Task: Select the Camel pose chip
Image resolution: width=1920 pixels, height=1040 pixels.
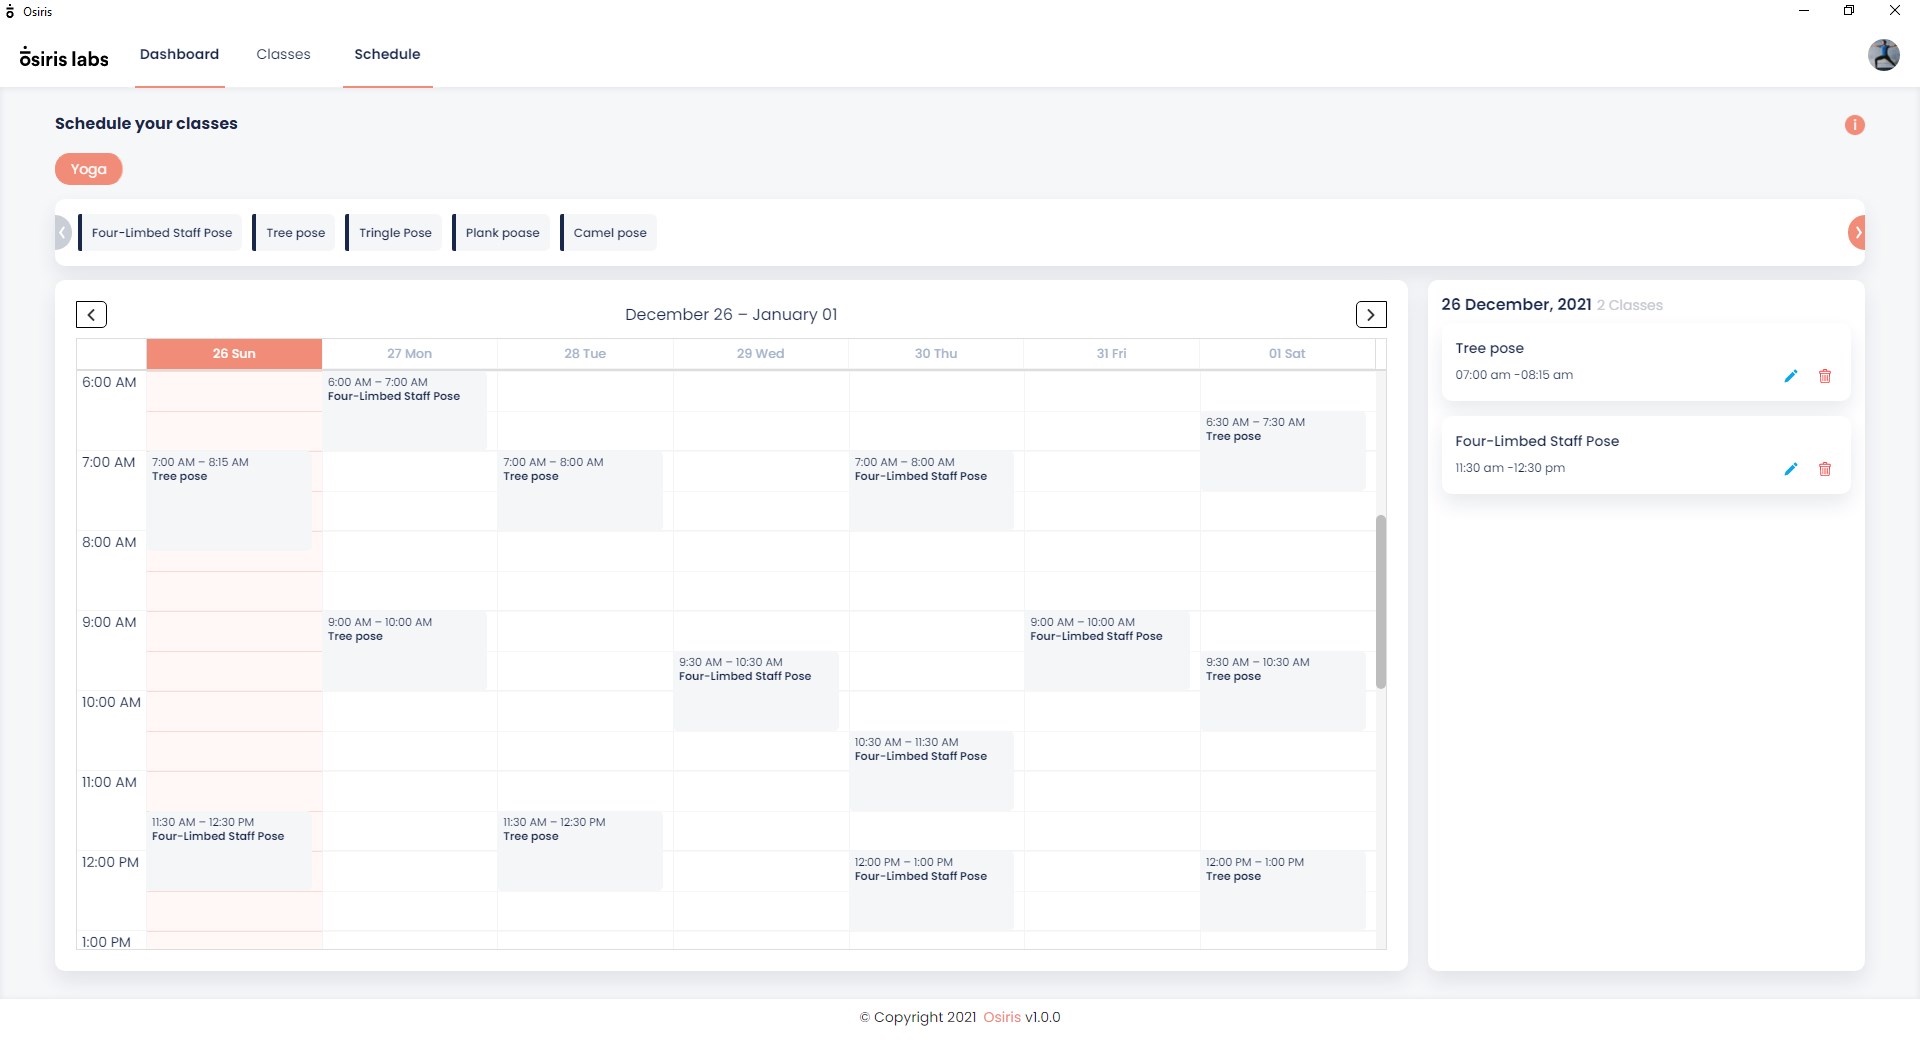Action: pyautogui.click(x=609, y=233)
